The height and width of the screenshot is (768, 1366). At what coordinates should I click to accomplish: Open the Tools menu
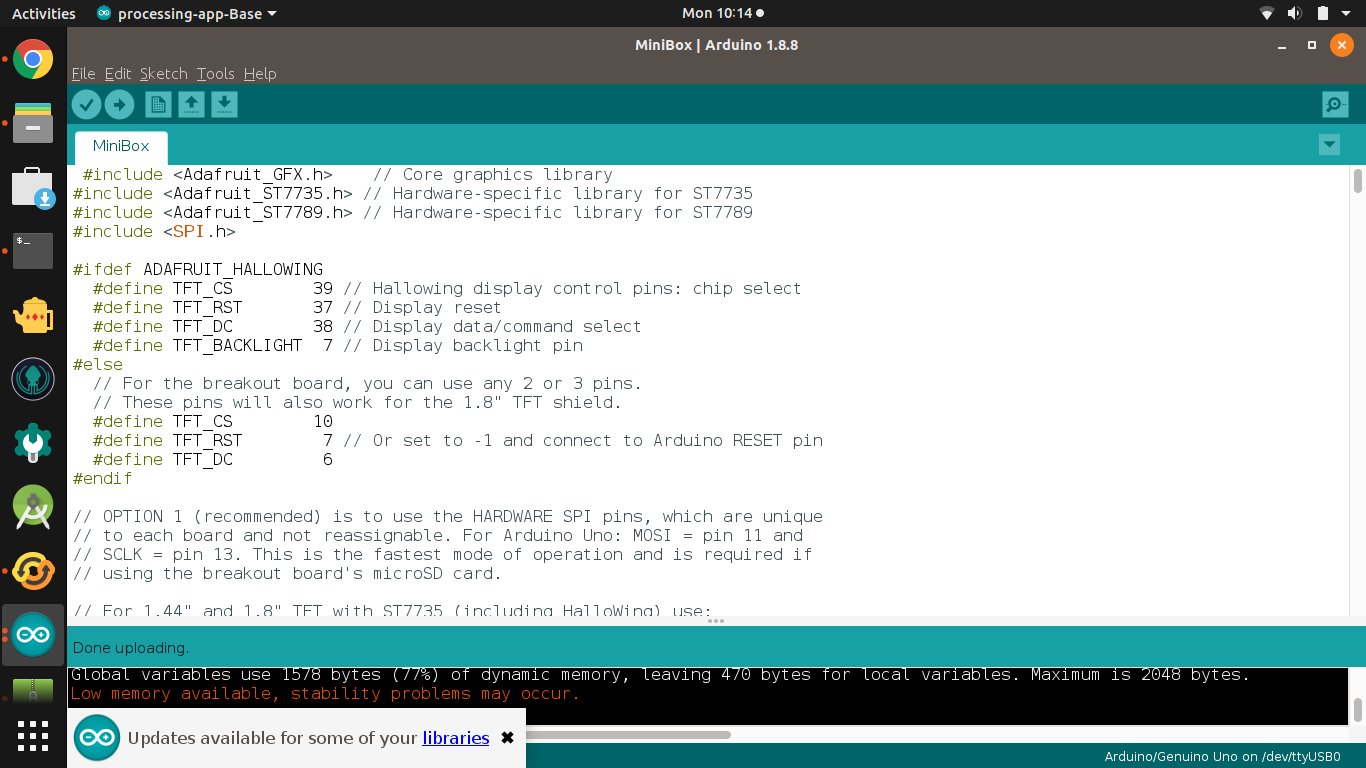tap(216, 74)
